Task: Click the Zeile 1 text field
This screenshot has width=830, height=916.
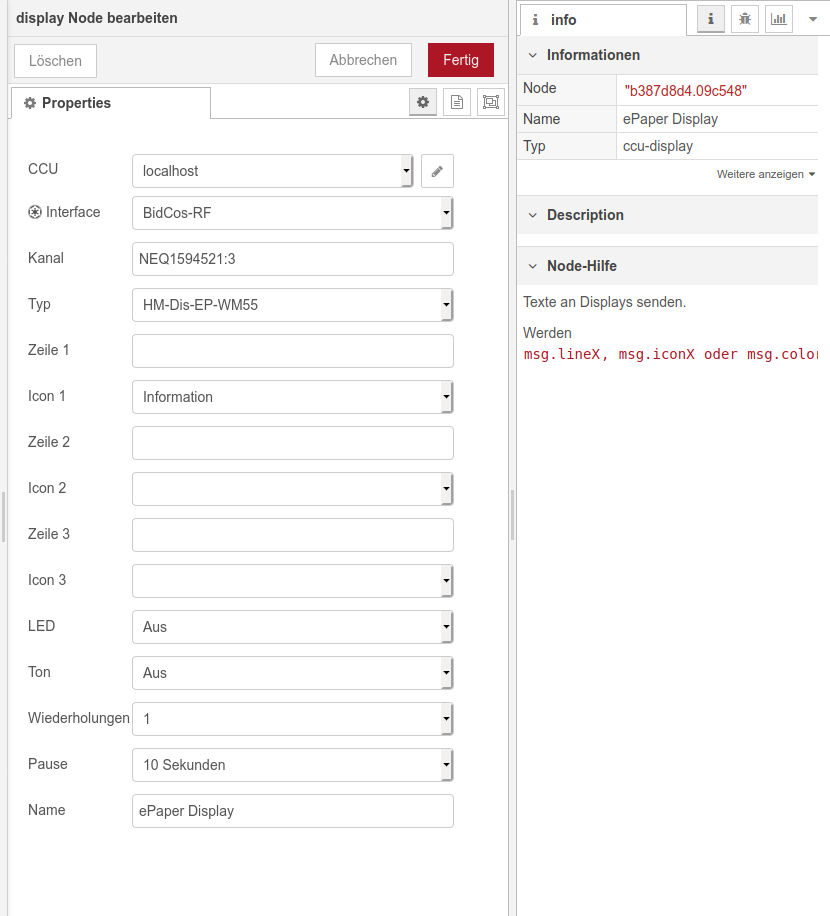Action: click(292, 351)
